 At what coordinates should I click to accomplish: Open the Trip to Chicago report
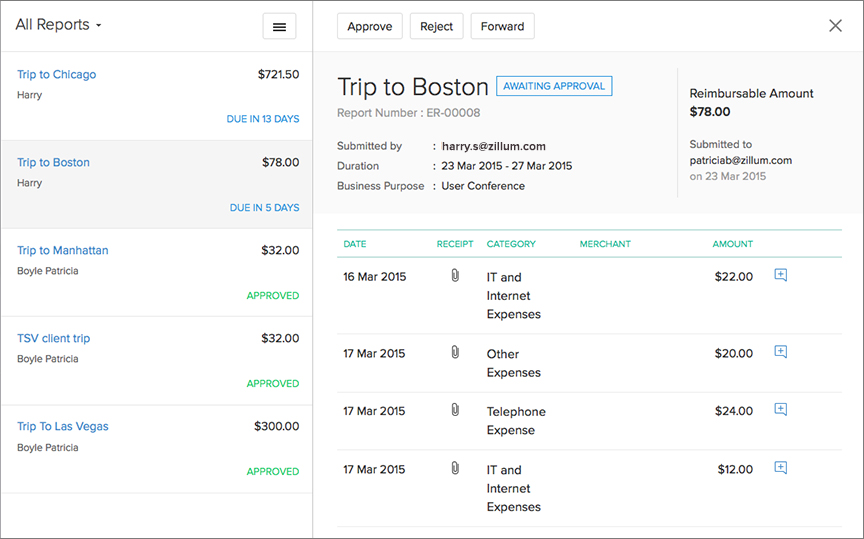pyautogui.click(x=57, y=75)
